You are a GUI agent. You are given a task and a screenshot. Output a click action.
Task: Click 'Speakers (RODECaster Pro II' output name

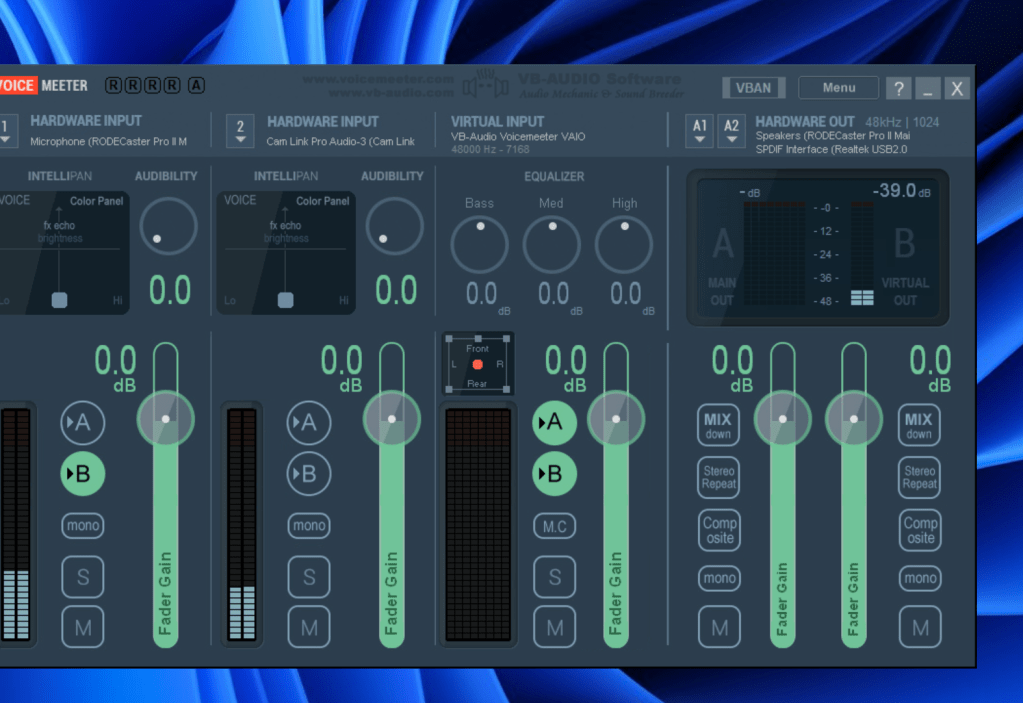click(832, 136)
